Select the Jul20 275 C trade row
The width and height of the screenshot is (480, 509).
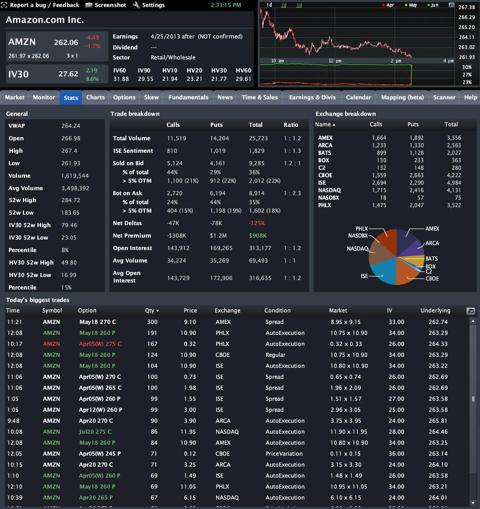pos(235,432)
